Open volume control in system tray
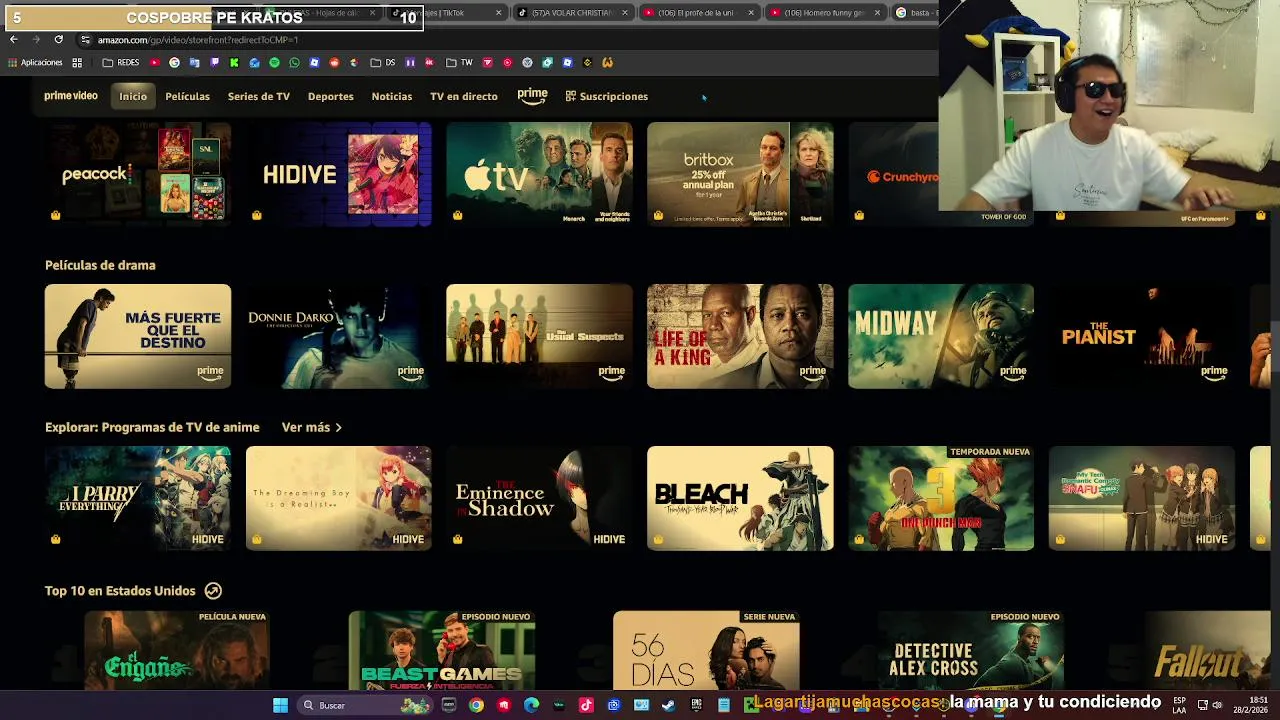The height and width of the screenshot is (720, 1280). point(1218,705)
